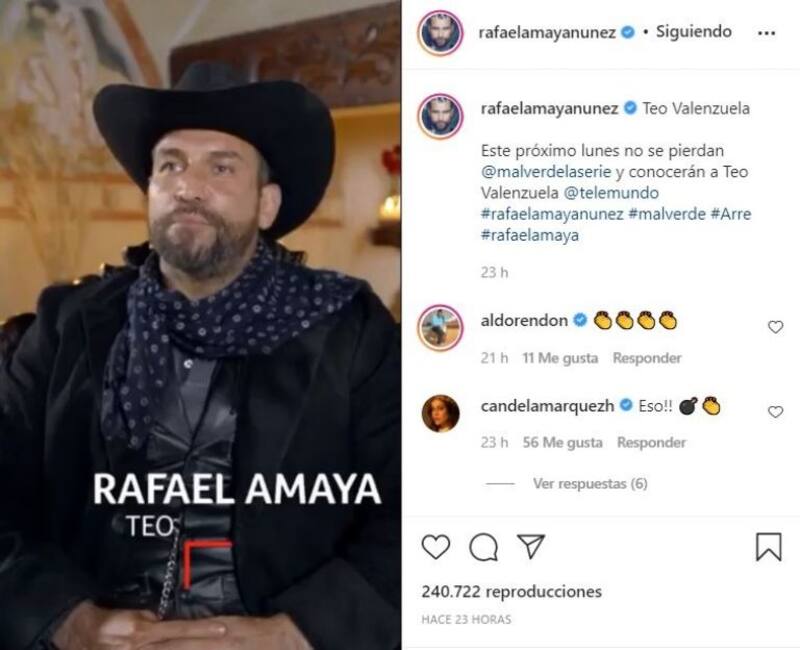Open rafaelamayanunez profile picture in header

(440, 33)
